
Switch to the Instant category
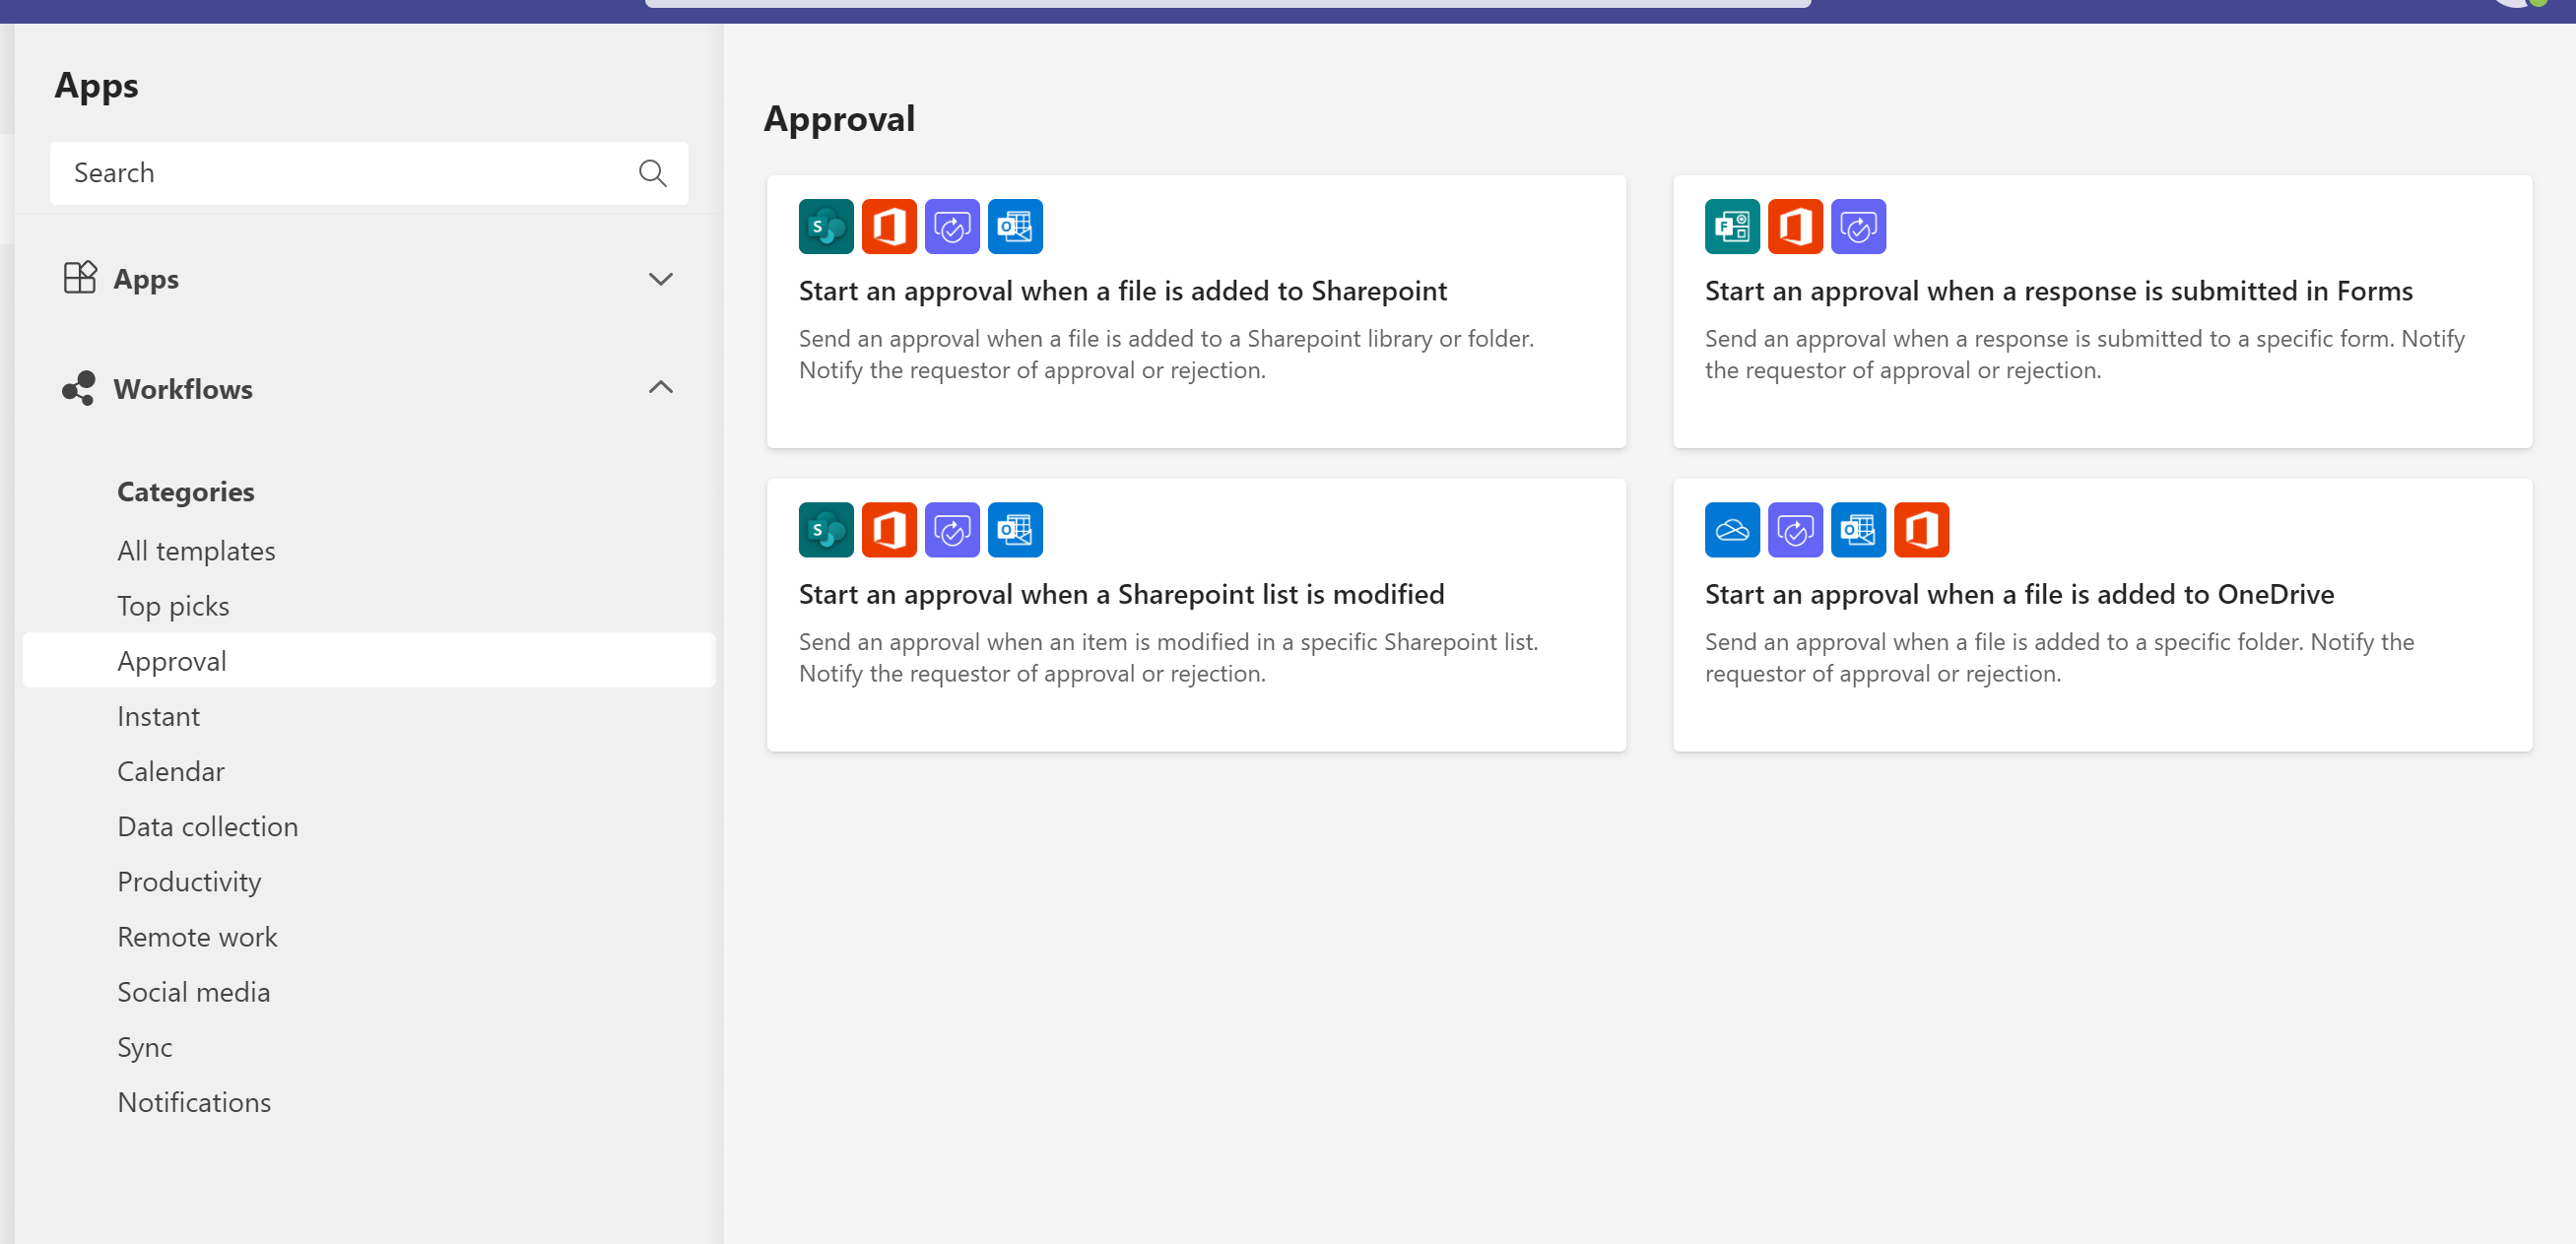158,716
